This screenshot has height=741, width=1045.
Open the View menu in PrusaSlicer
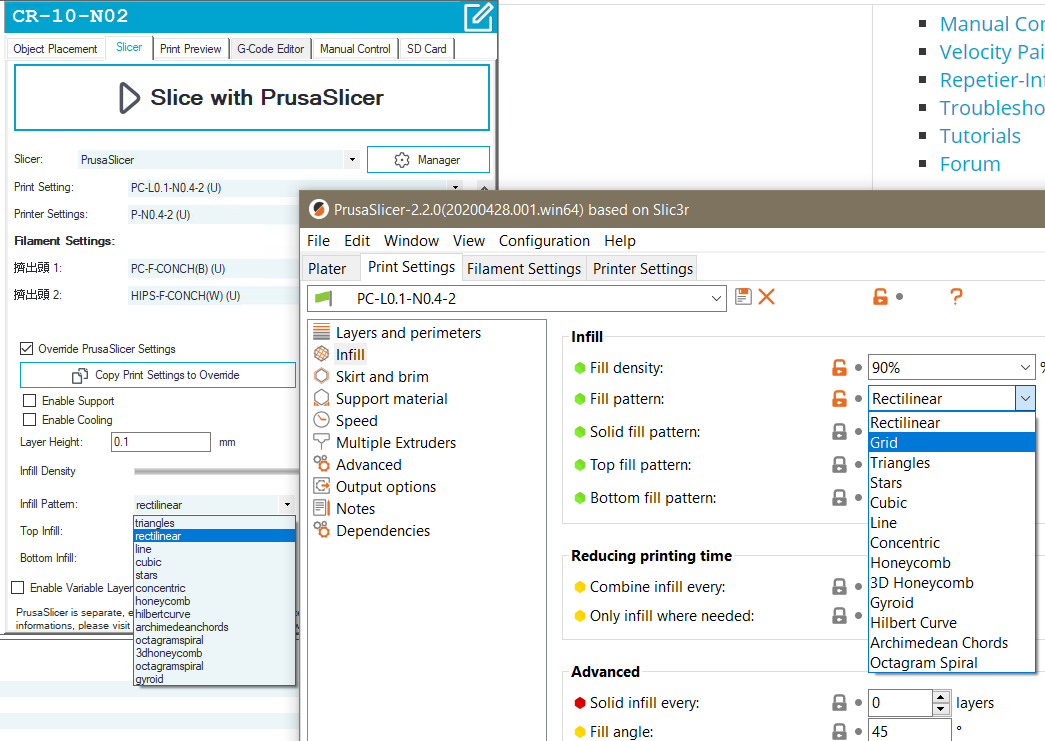[x=469, y=241]
